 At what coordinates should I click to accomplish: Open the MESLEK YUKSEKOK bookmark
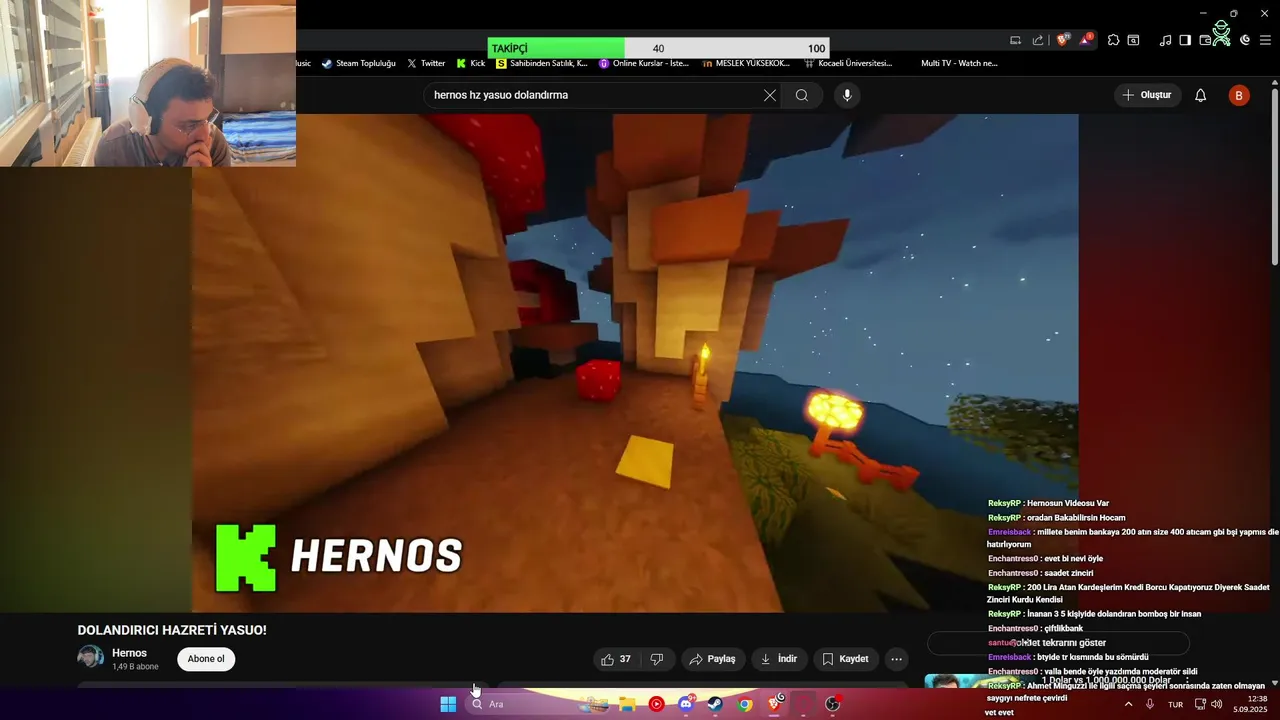coord(746,63)
